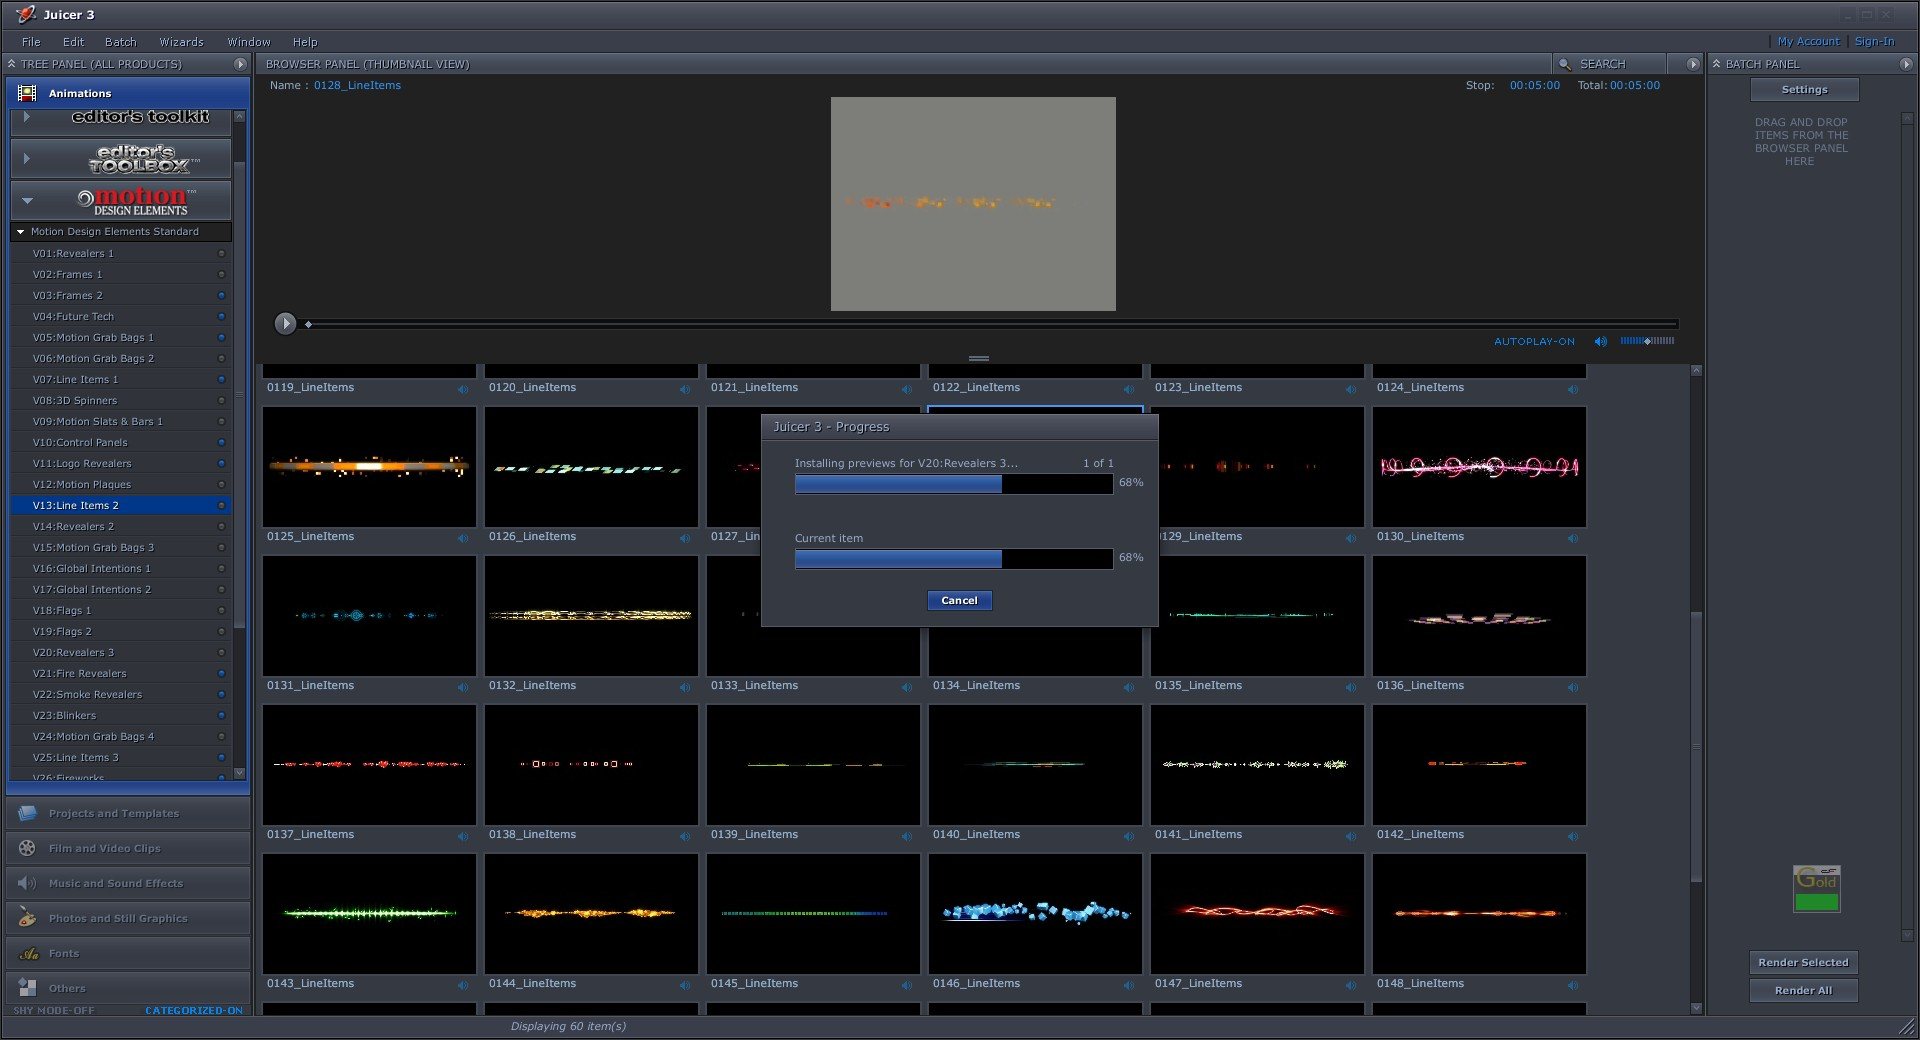1920x1040 pixels.
Task: Open the Batch menu
Action: (x=120, y=42)
